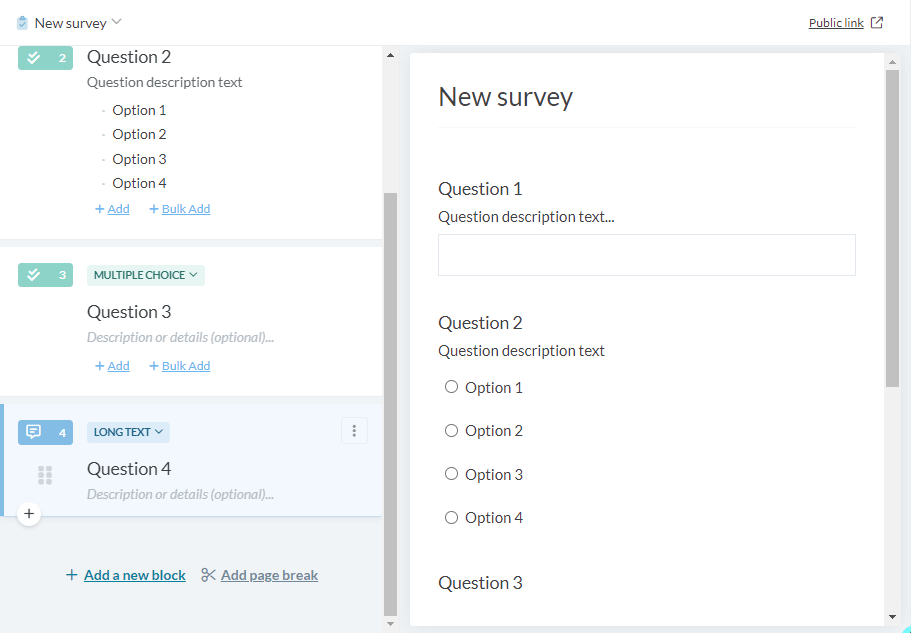Click Add page break link

click(269, 575)
